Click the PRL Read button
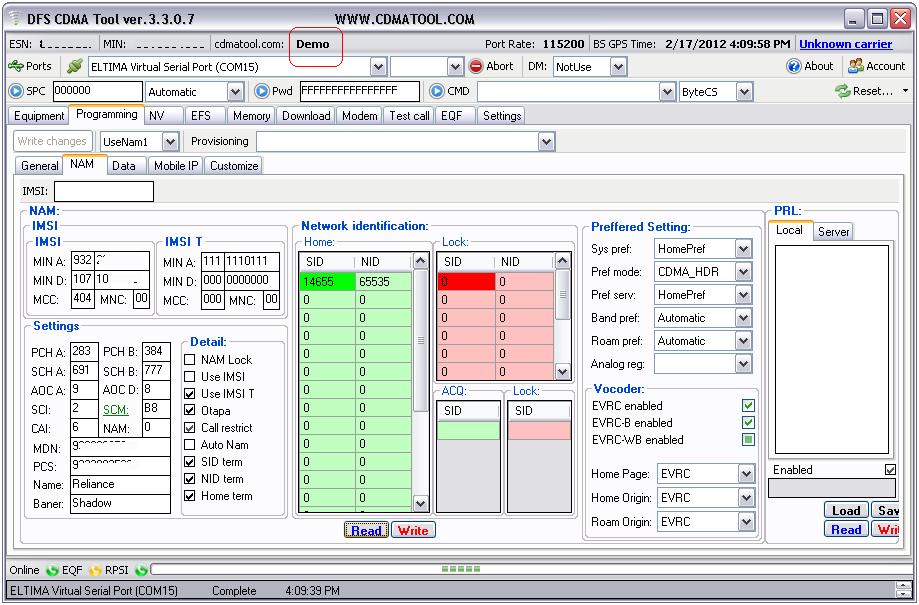The image size is (919, 605). pos(846,529)
